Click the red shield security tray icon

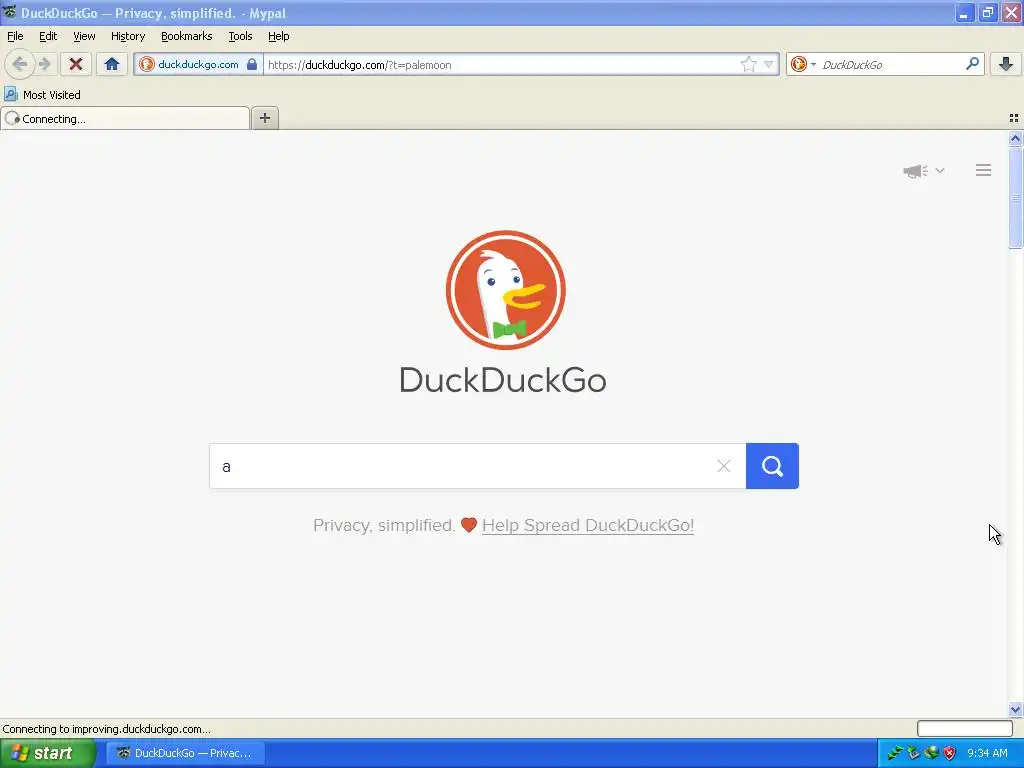pos(950,753)
